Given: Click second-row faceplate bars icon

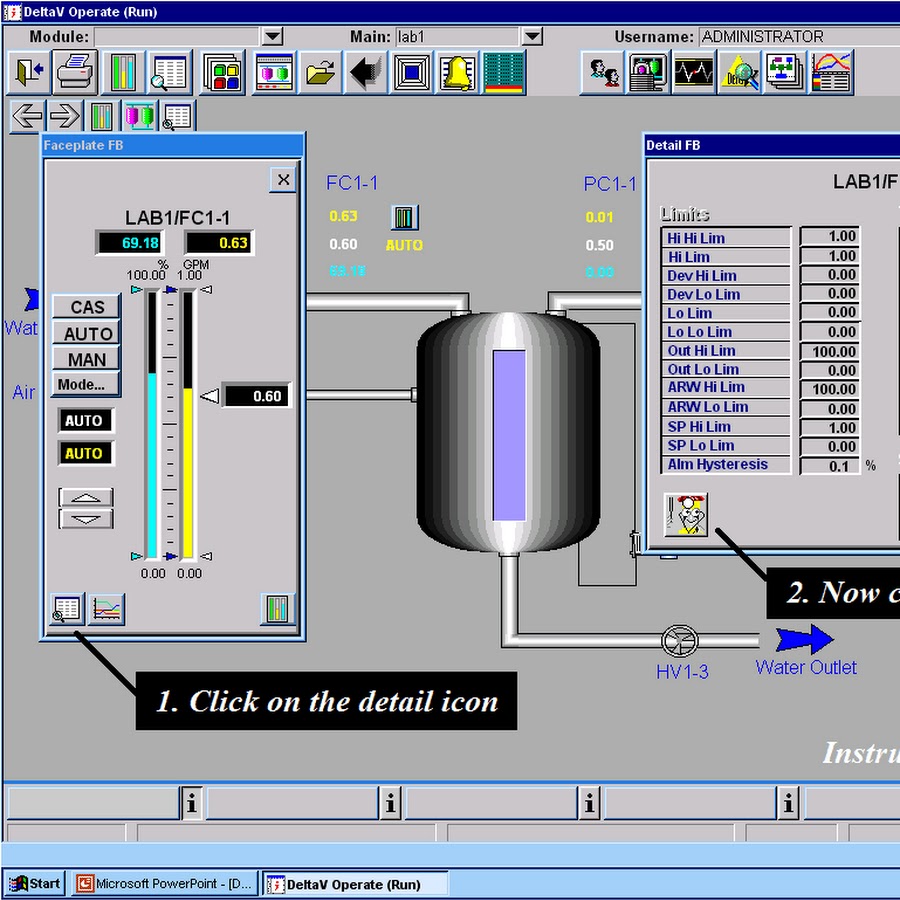Looking at the screenshot, I should coord(102,116).
